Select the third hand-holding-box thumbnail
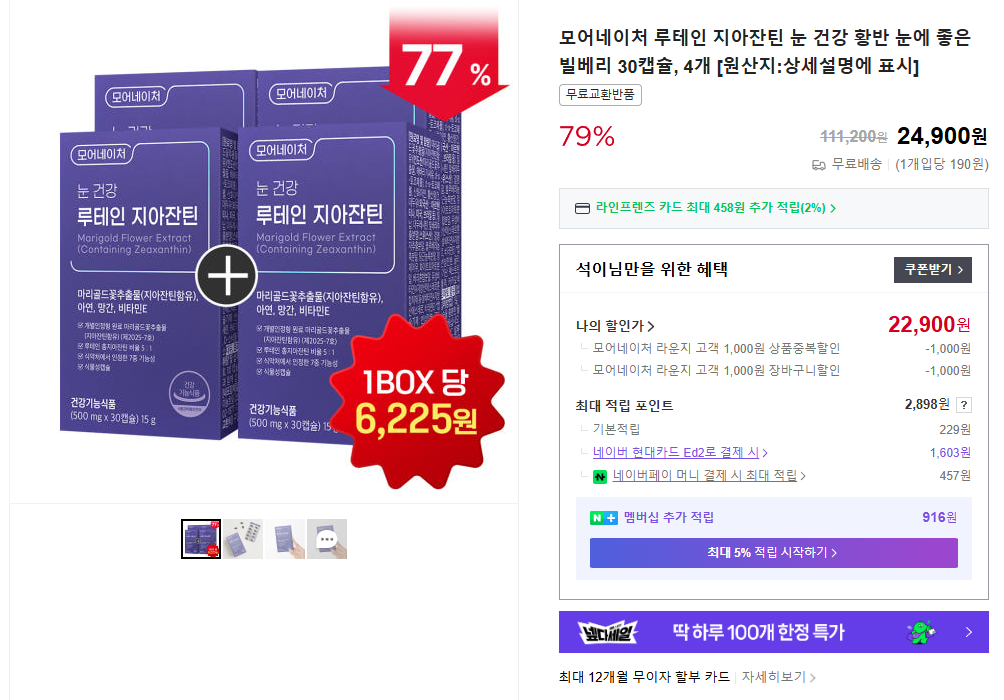 (285, 539)
